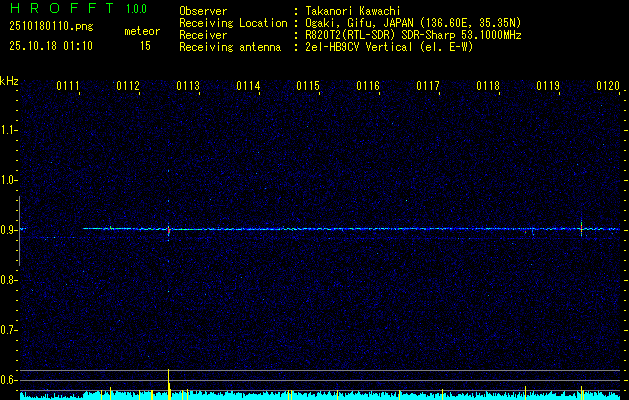
Task: Click the R820T2(RTL-SDR) SDR-Sharp receiver text
Action: coord(413,35)
